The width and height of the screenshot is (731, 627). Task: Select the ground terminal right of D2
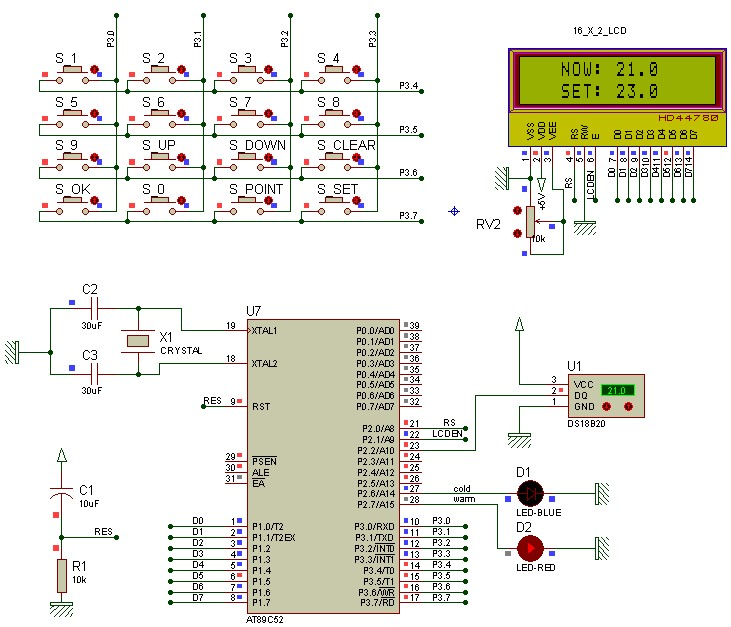click(x=602, y=548)
